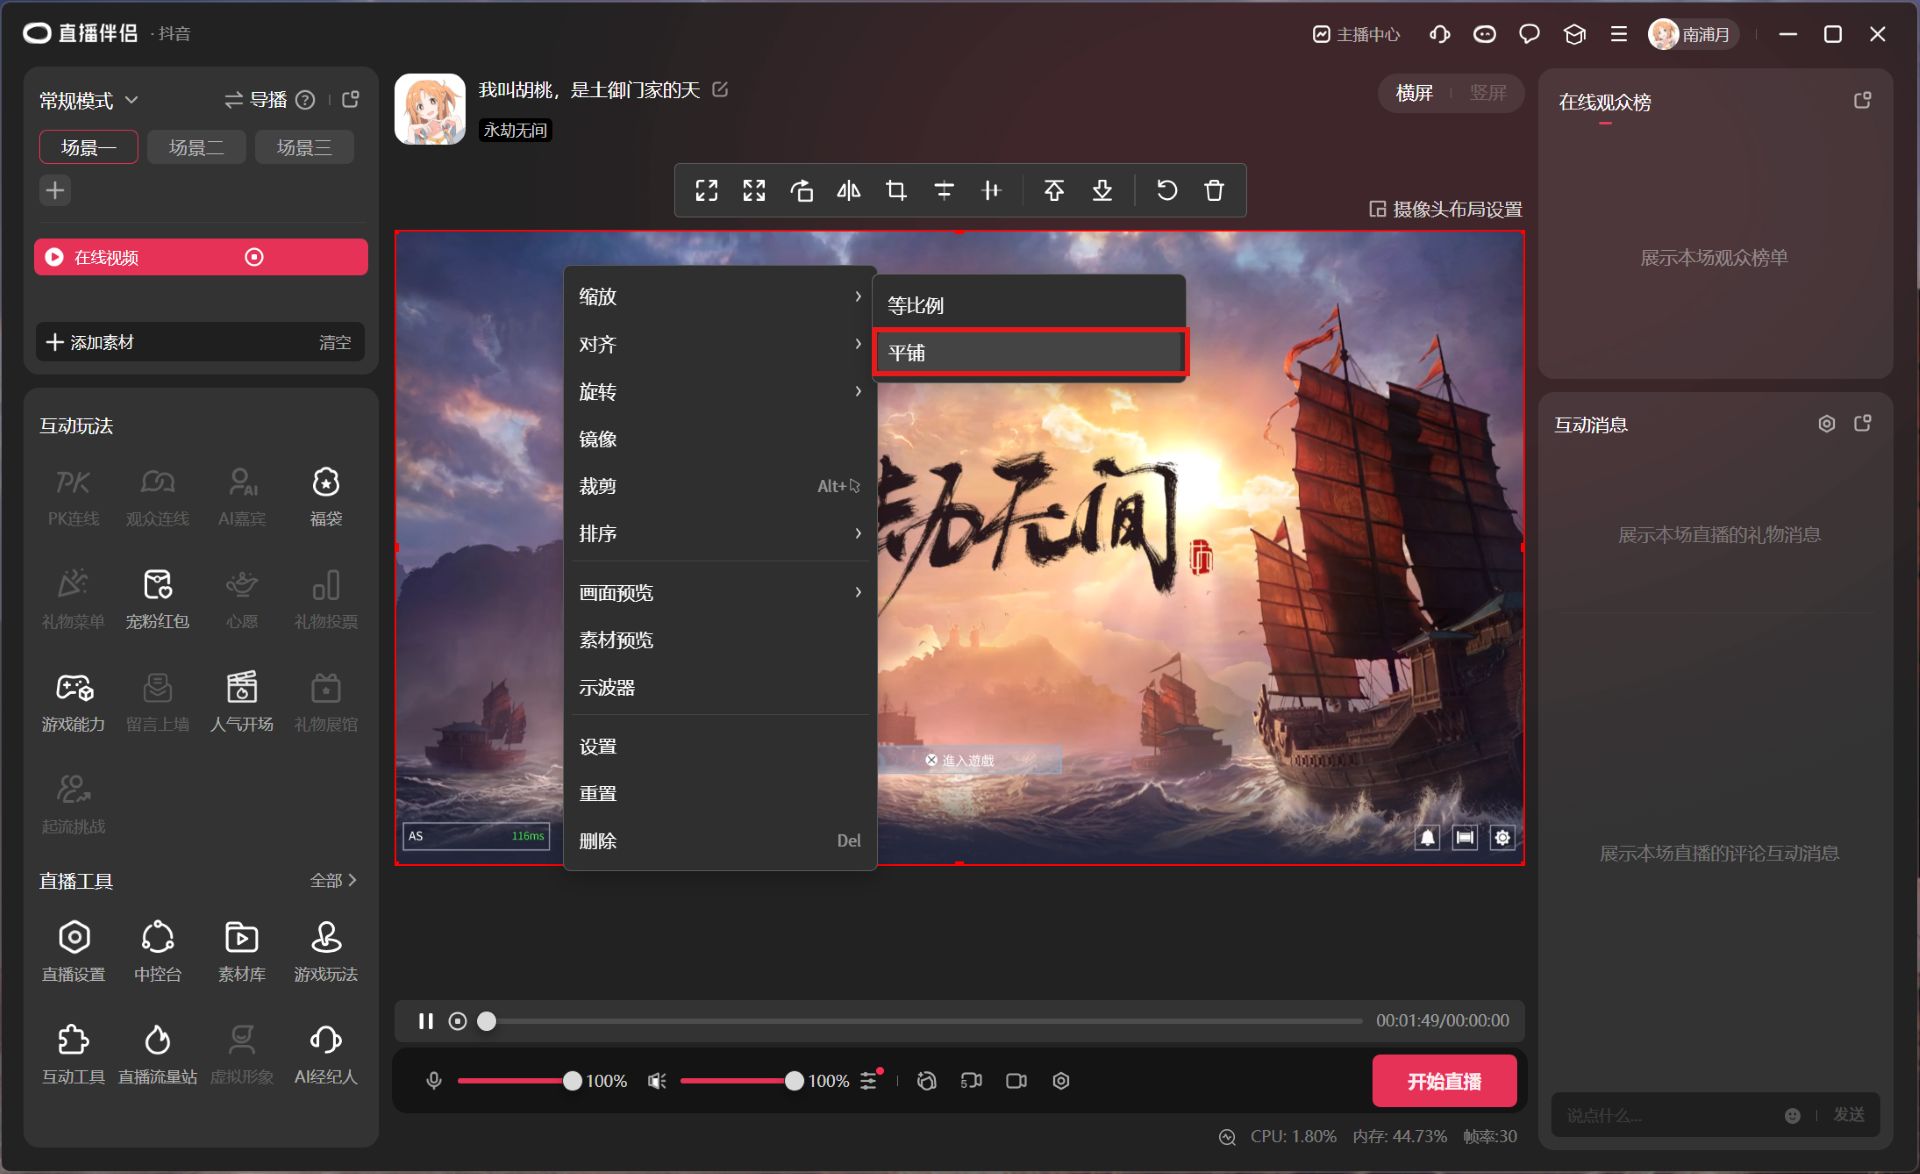Image resolution: width=1920 pixels, height=1174 pixels.
Task: Open 直播设置 tool
Action: coord(73,952)
